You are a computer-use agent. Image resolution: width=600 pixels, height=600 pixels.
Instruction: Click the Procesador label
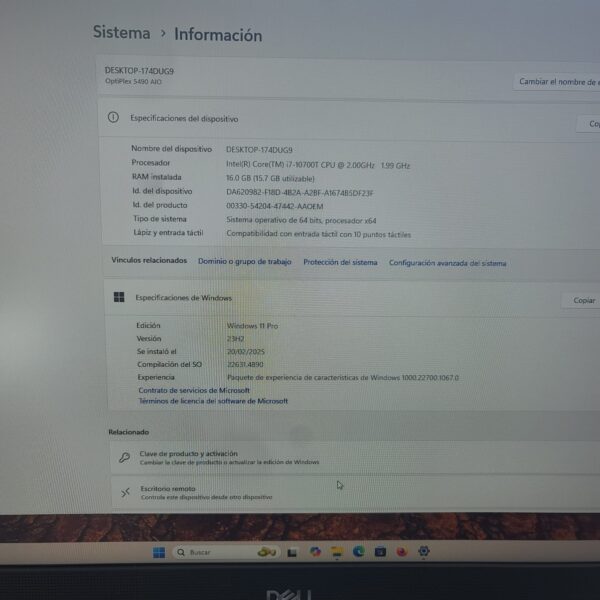(151, 163)
